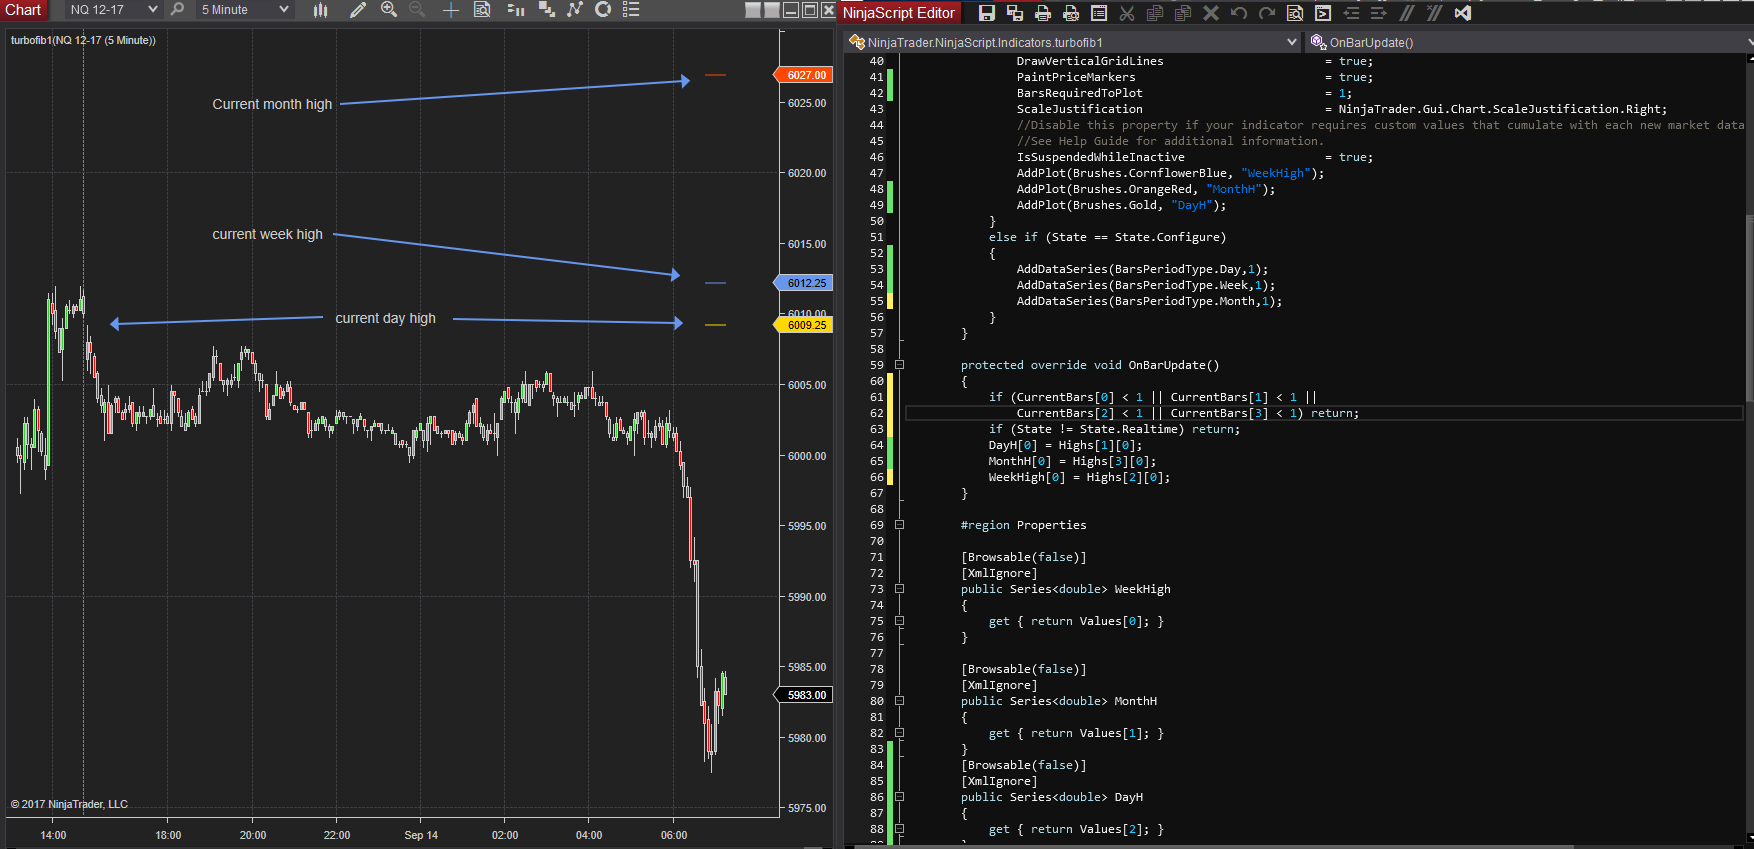Screen dimensions: 1754x849
Task: Search for an instrument with the magnifier
Action: click(178, 10)
